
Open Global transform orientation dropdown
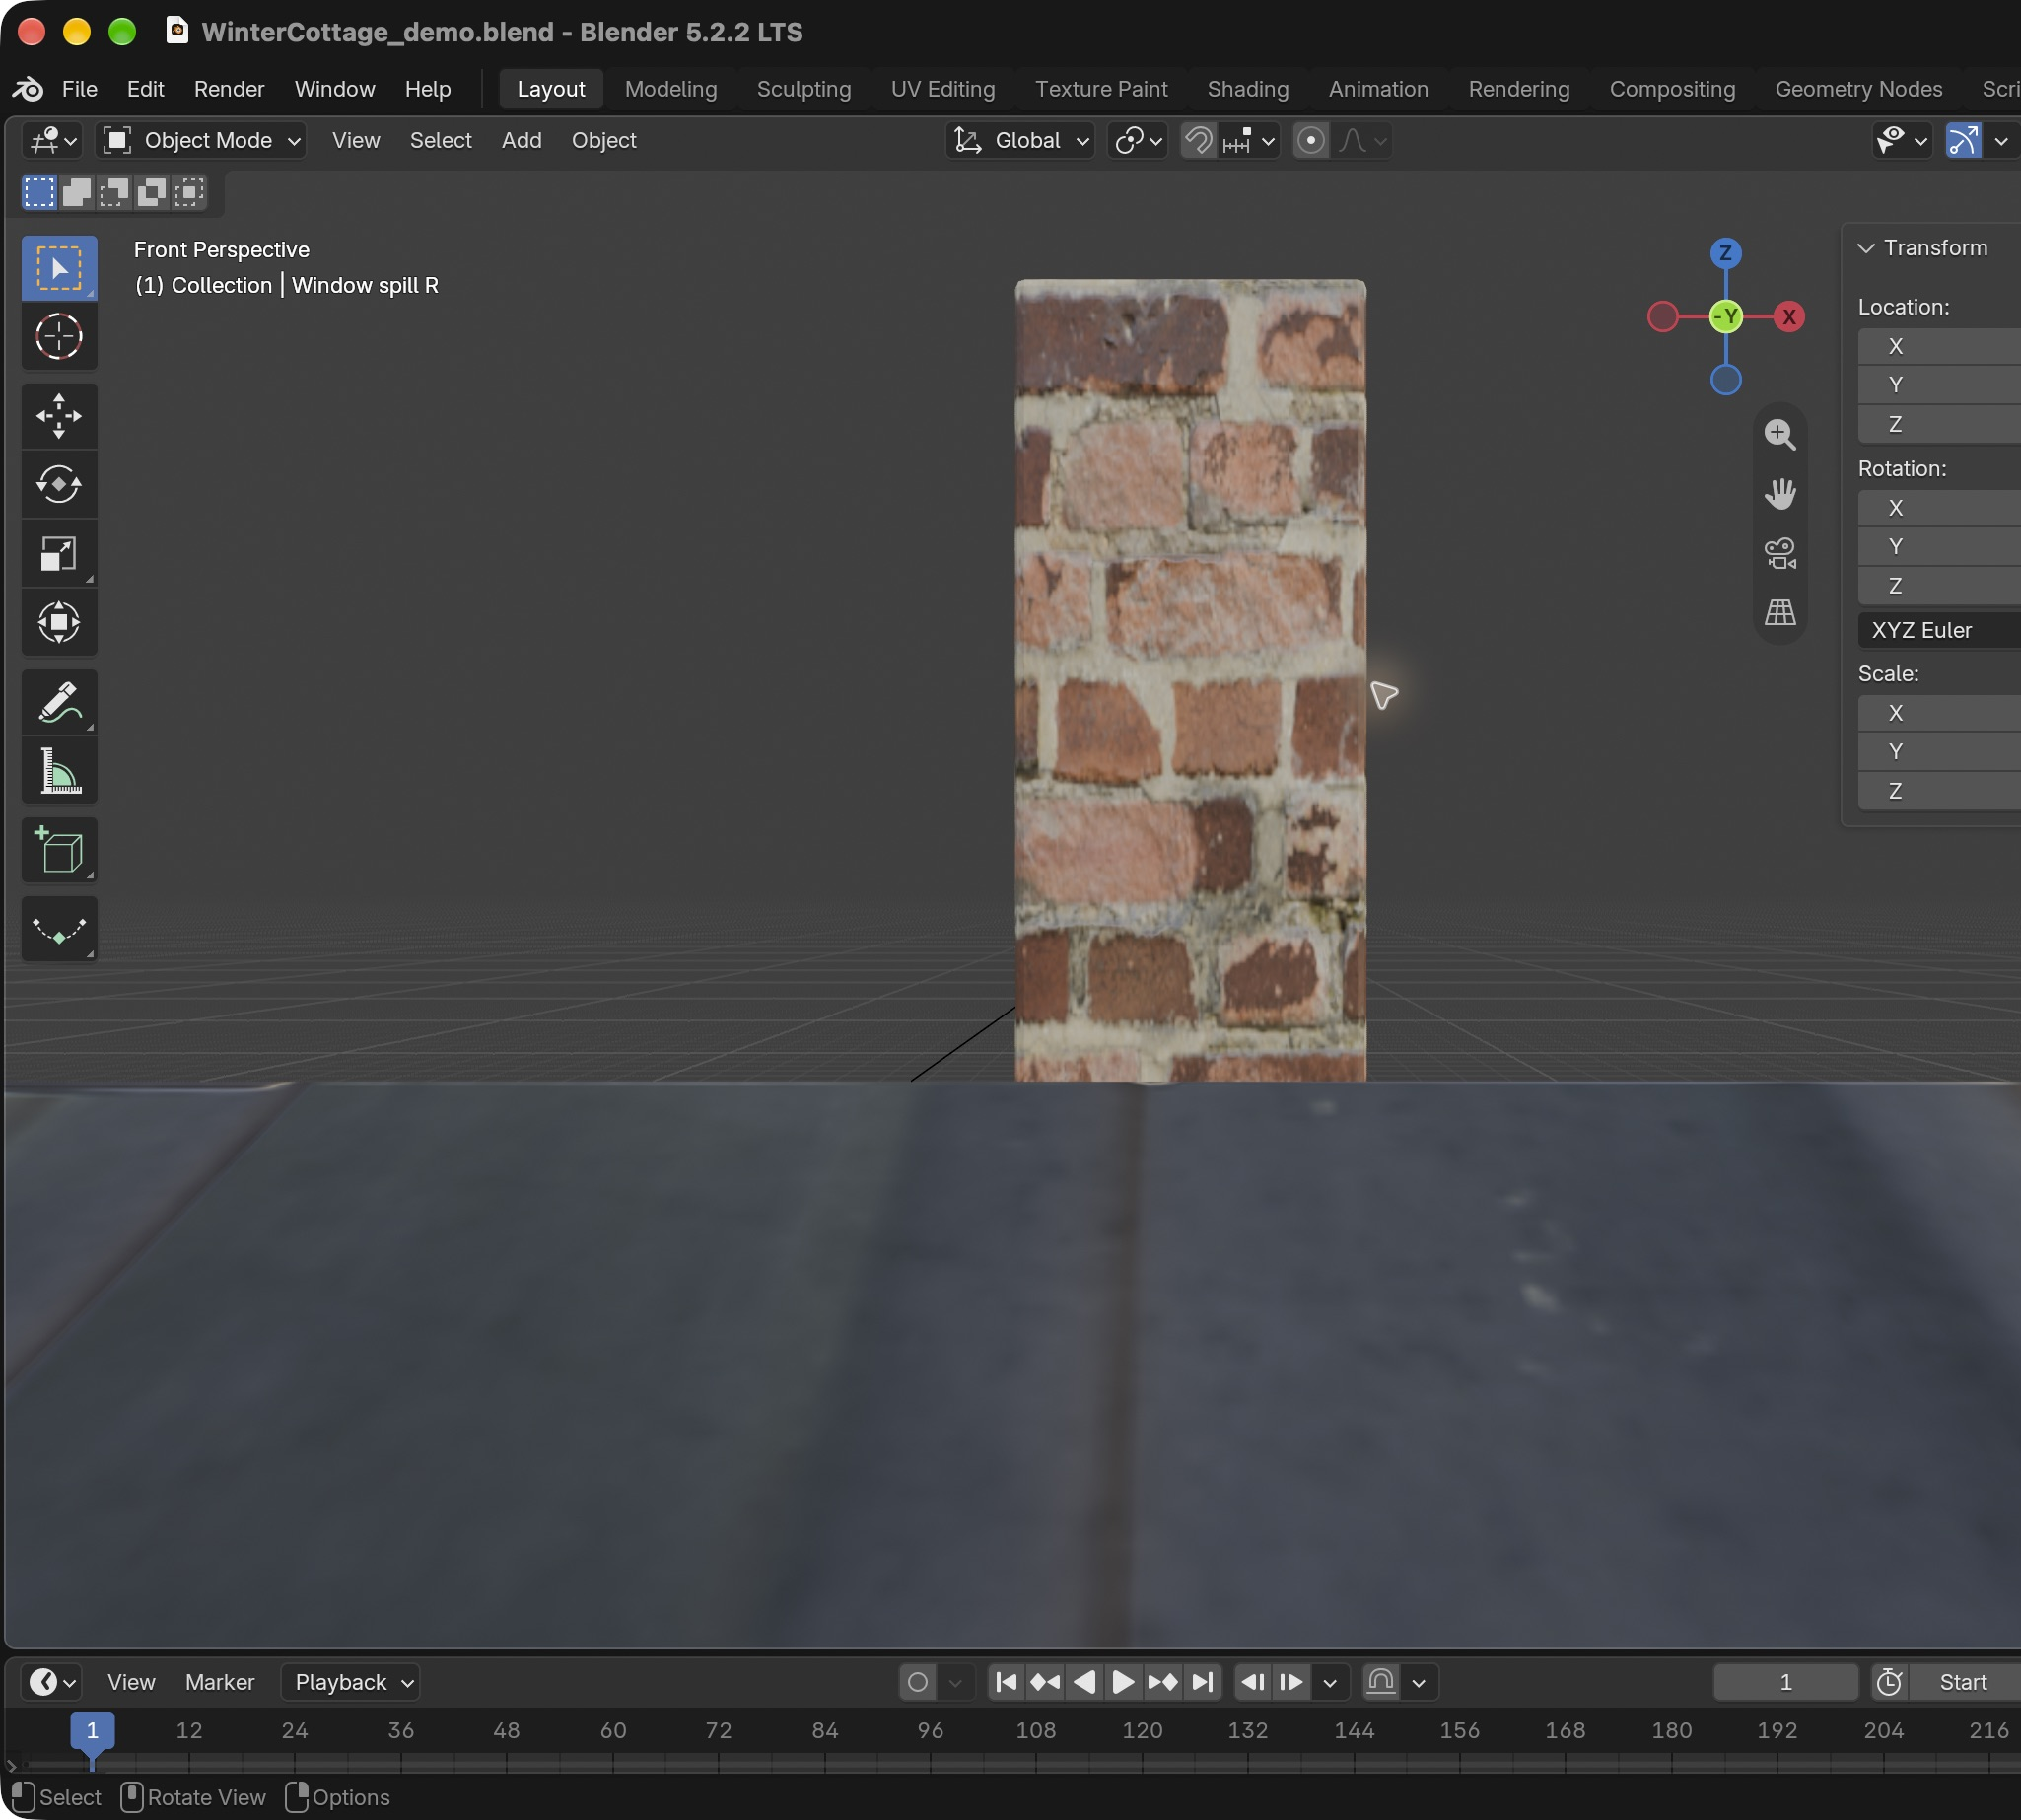click(1020, 140)
